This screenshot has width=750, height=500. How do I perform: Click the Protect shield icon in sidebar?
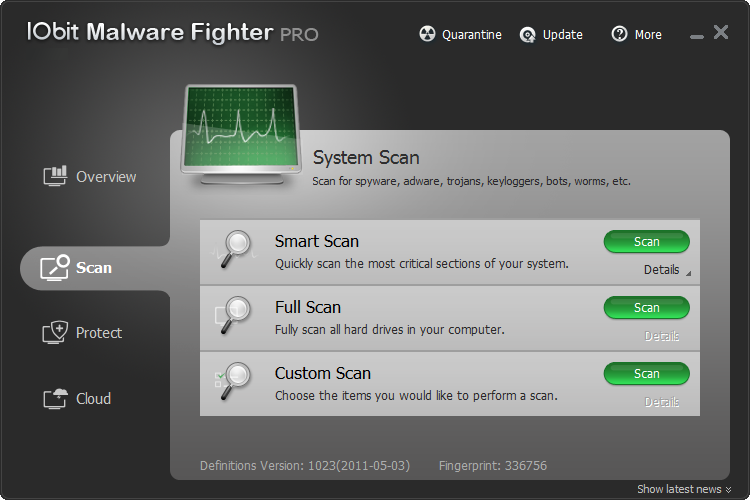pyautogui.click(x=55, y=333)
